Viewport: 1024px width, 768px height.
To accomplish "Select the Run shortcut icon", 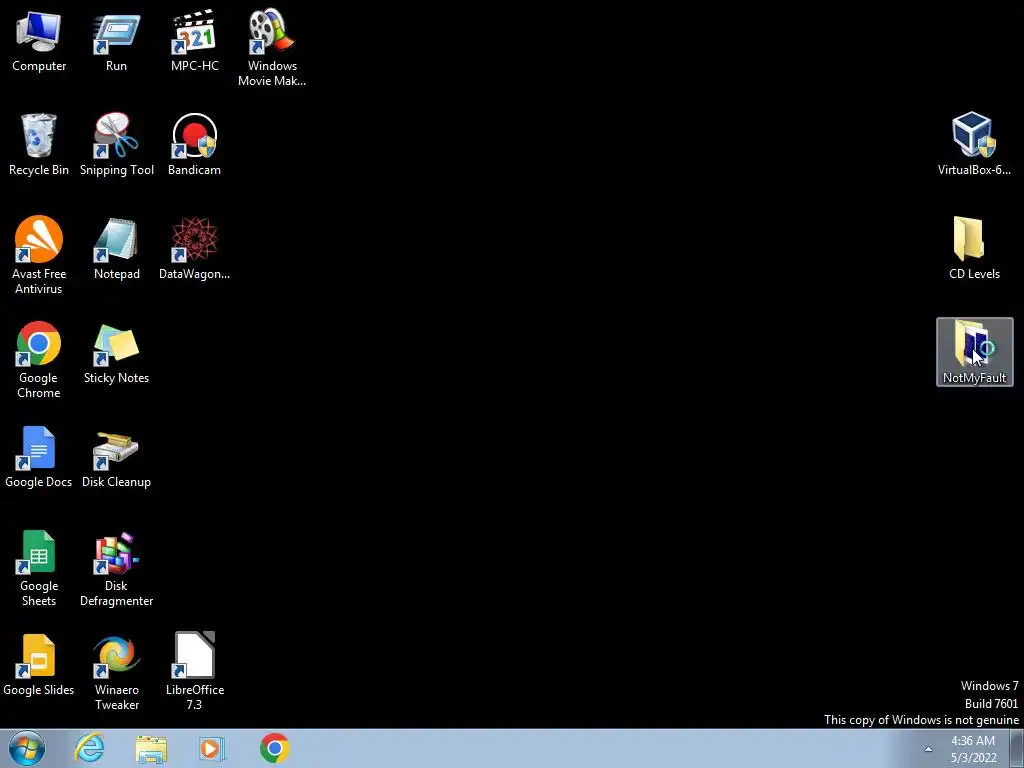I will pyautogui.click(x=116, y=41).
